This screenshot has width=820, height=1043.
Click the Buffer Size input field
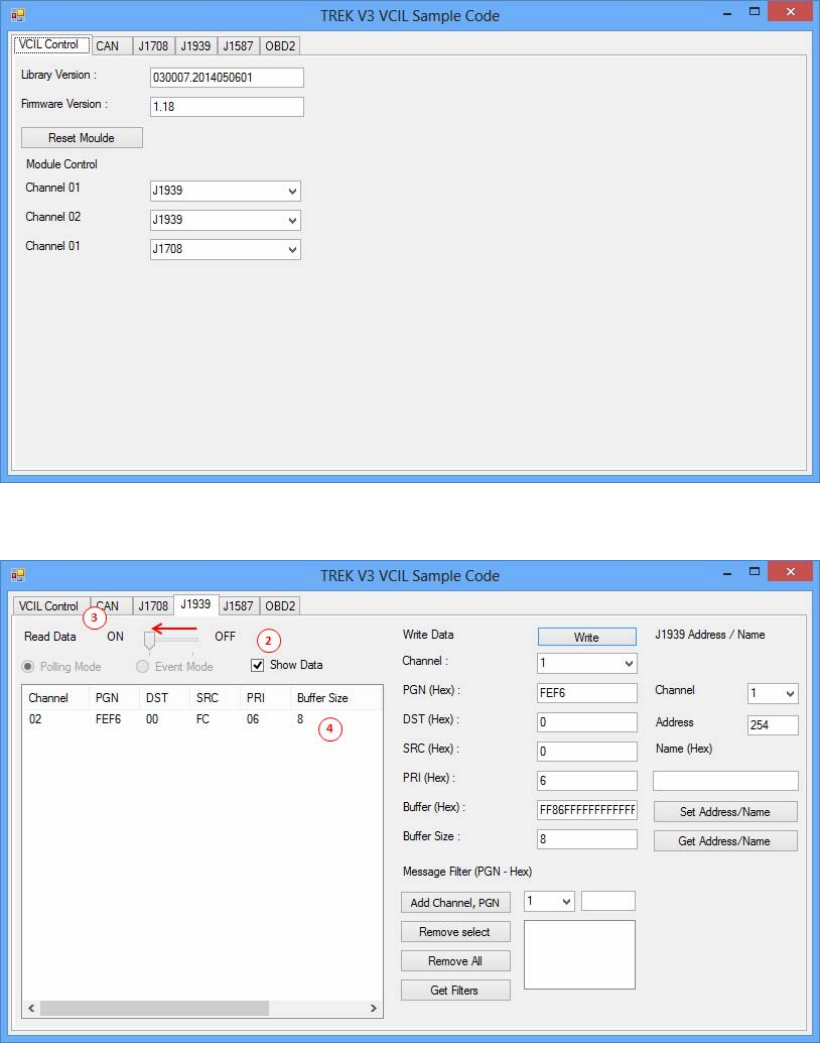(587, 839)
